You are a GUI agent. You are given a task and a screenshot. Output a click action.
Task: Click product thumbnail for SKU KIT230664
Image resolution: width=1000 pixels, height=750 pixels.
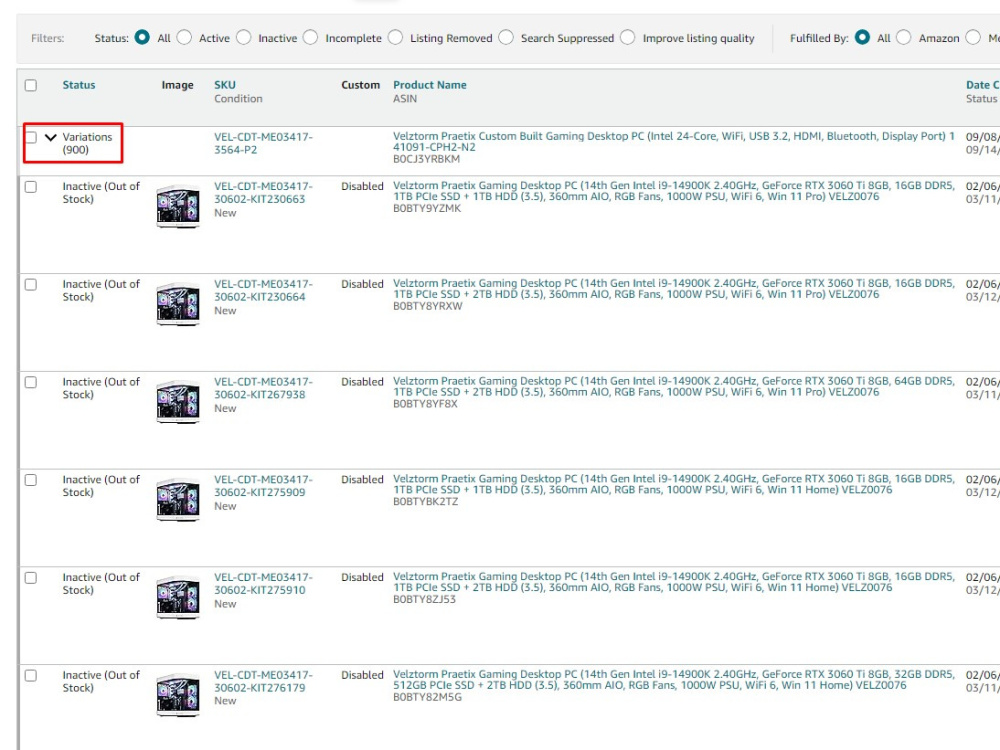tap(178, 304)
